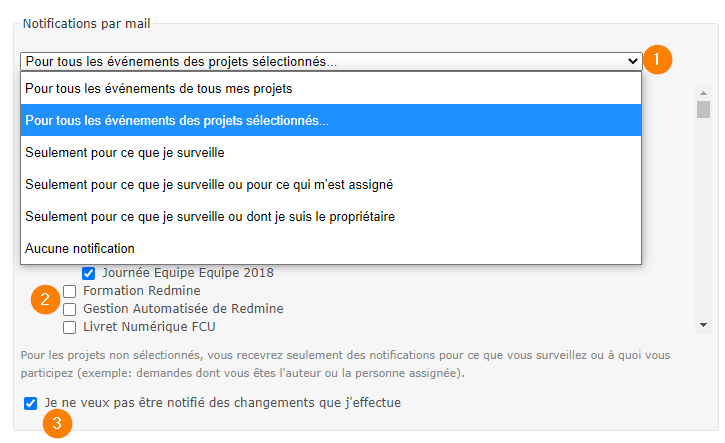Click the project list scrollbar thumb
Image resolution: width=725 pixels, height=443 pixels.
click(x=703, y=109)
